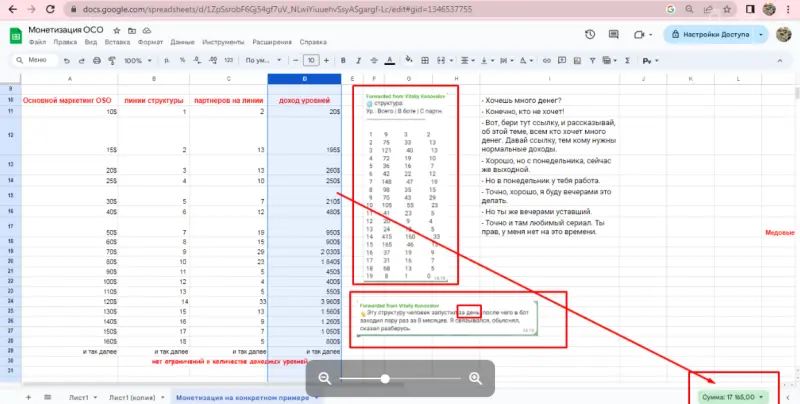
Task: Click the merge cells icon
Action: tap(441, 60)
